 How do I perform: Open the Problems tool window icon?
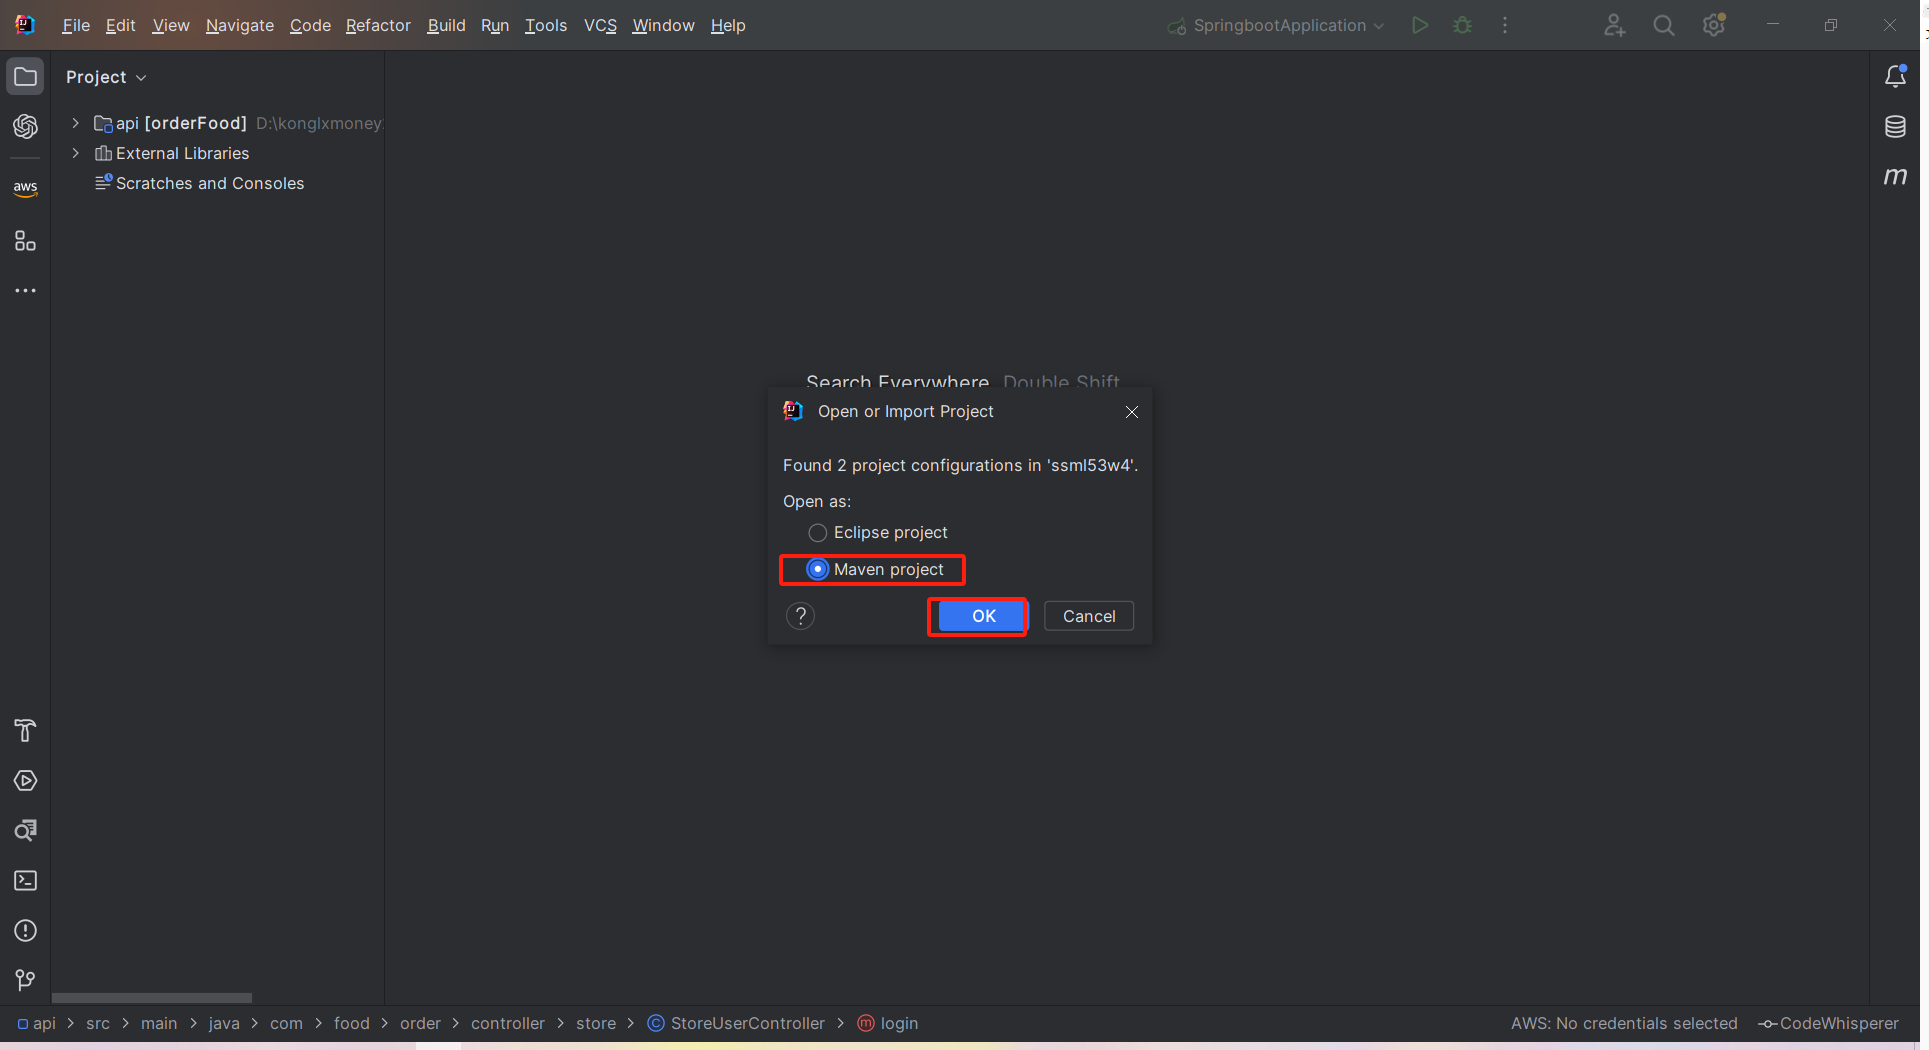point(25,931)
